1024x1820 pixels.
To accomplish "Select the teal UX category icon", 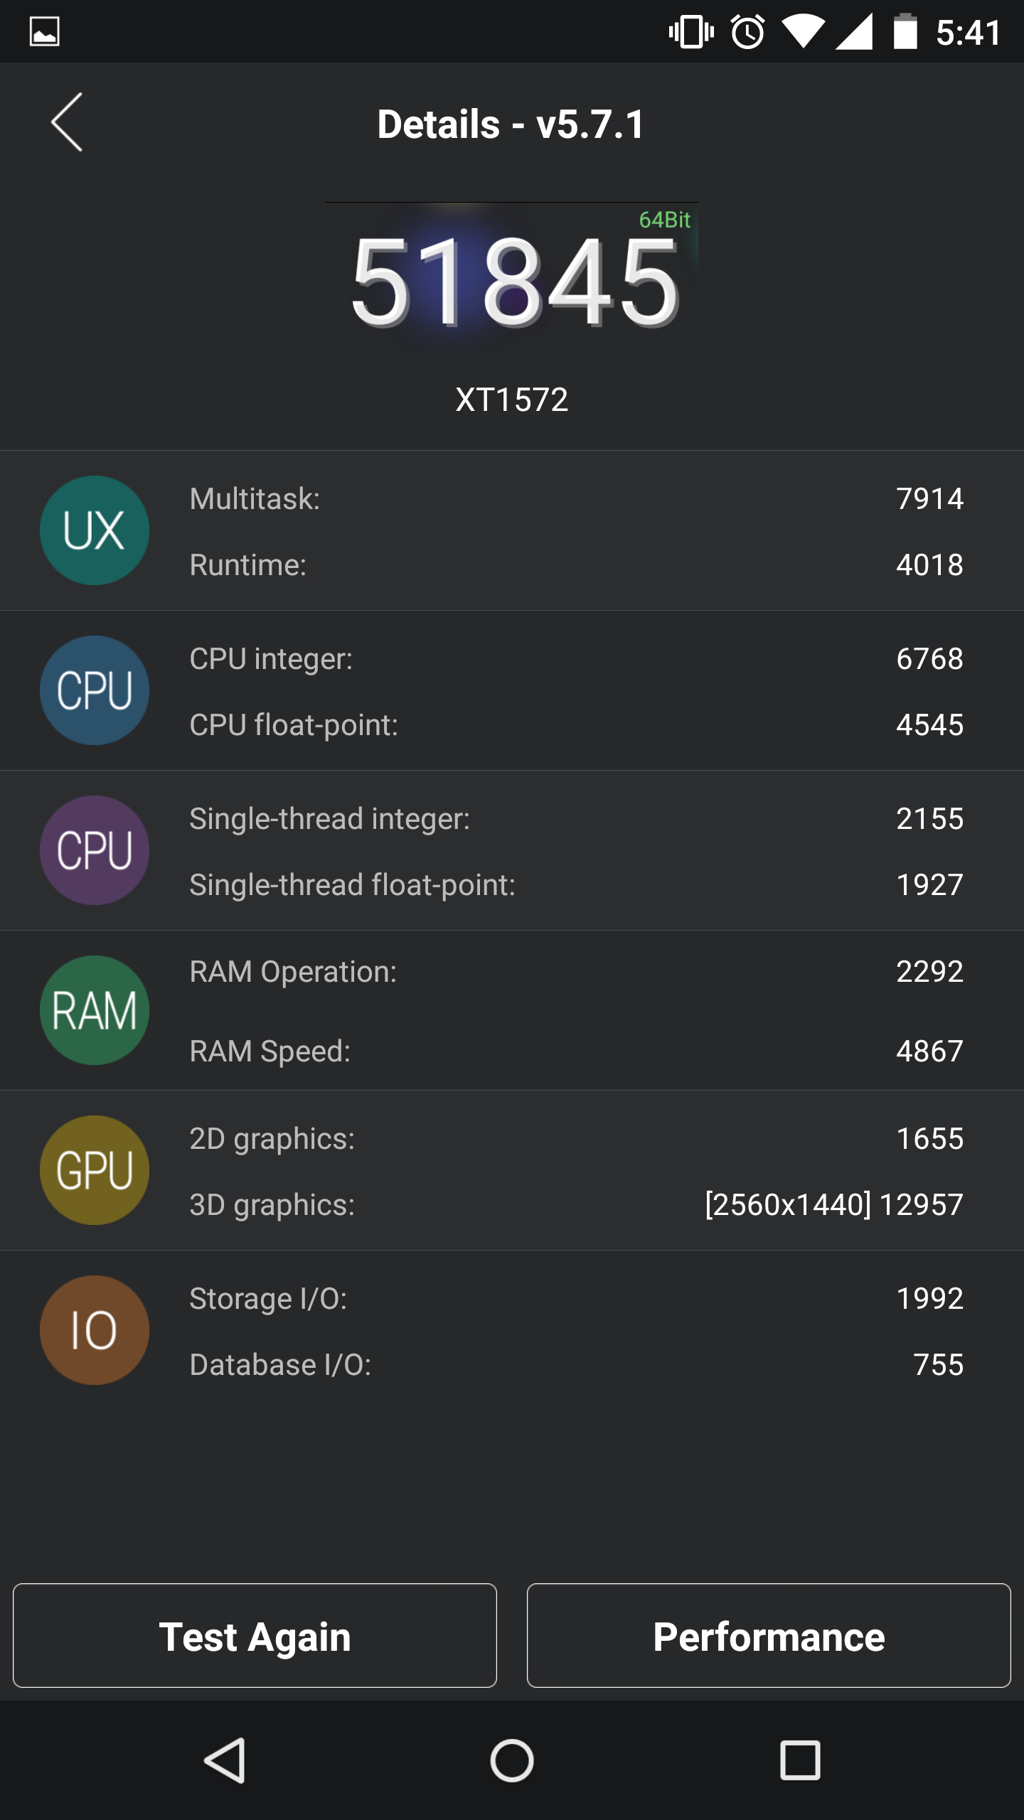I will point(95,530).
